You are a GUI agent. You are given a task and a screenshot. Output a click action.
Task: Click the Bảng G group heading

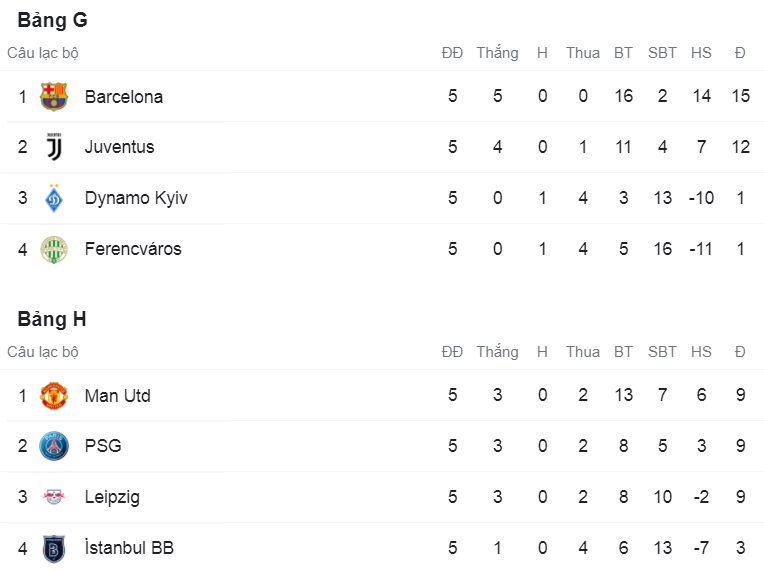(52, 20)
